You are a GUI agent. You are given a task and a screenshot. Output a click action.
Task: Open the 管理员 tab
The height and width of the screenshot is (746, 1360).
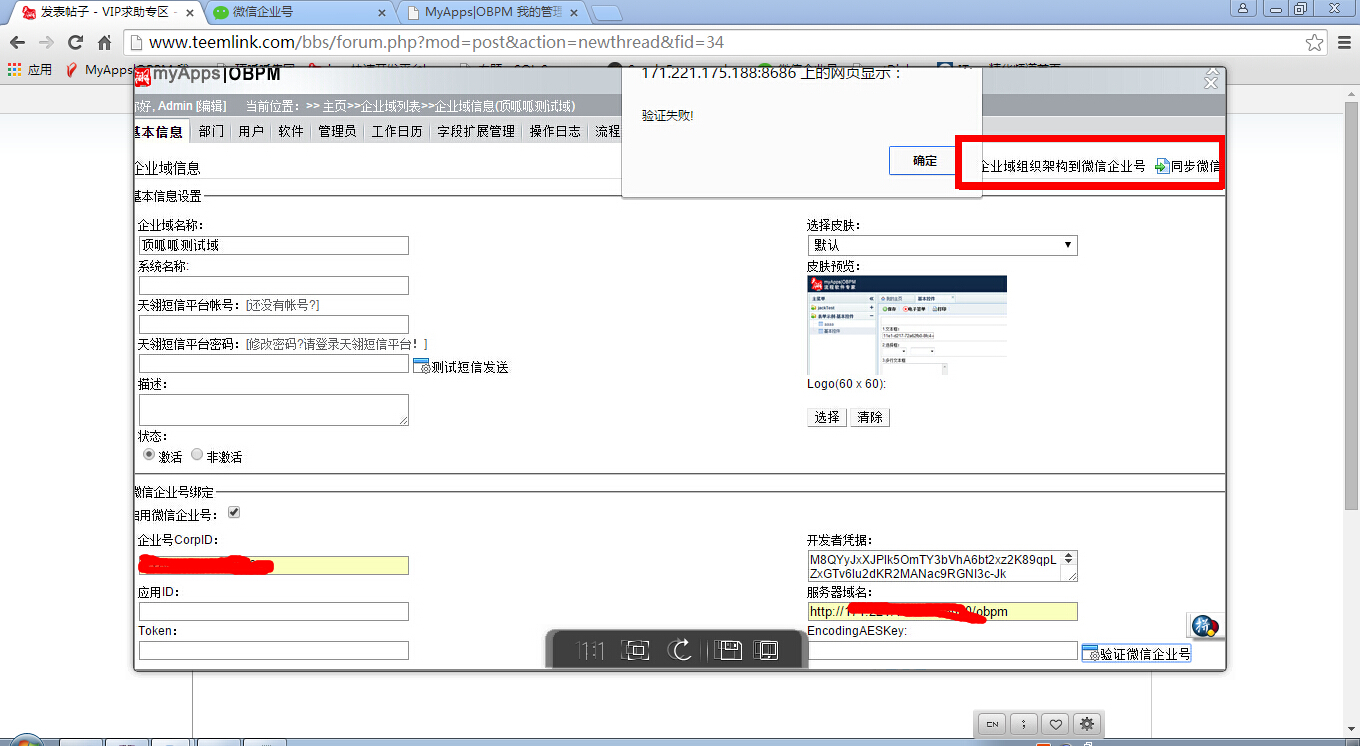pyautogui.click(x=337, y=131)
